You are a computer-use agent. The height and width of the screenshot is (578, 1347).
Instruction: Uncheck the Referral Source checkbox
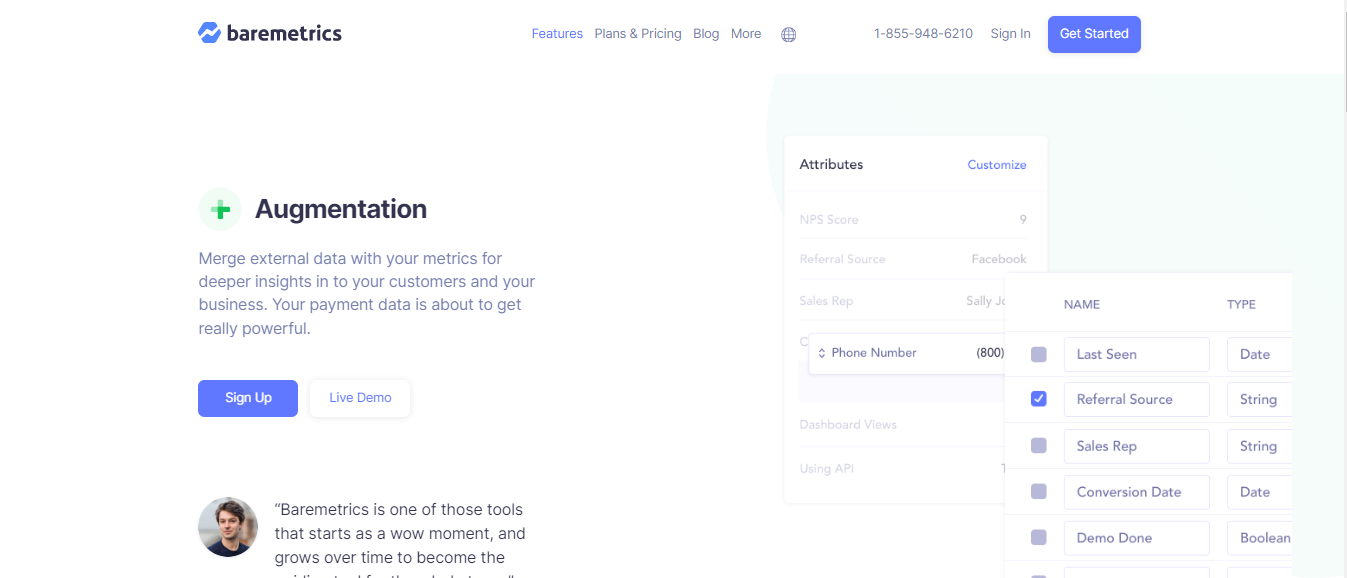tap(1038, 398)
